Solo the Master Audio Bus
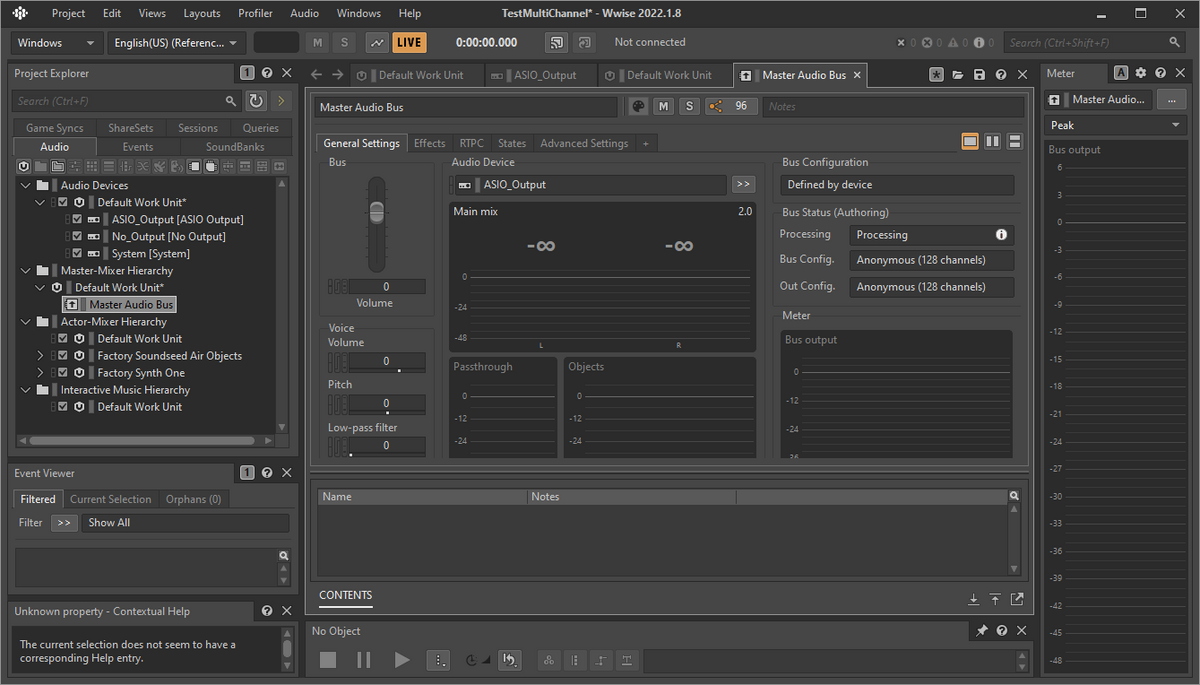 [689, 107]
